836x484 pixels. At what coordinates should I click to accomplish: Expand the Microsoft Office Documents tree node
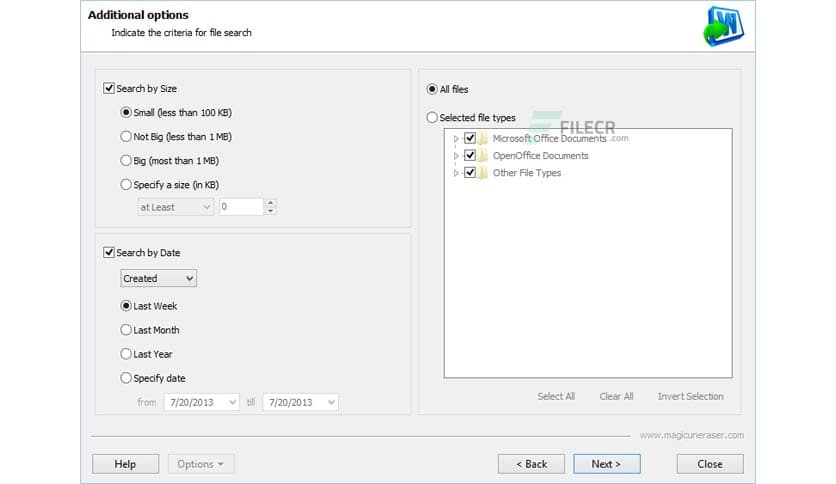456,139
